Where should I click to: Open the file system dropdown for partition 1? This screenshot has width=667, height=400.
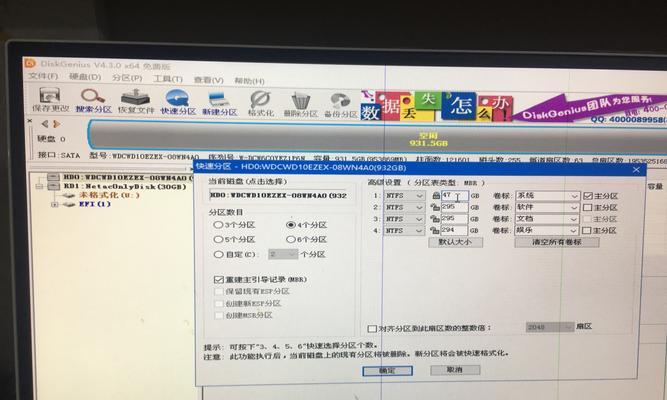click(404, 196)
